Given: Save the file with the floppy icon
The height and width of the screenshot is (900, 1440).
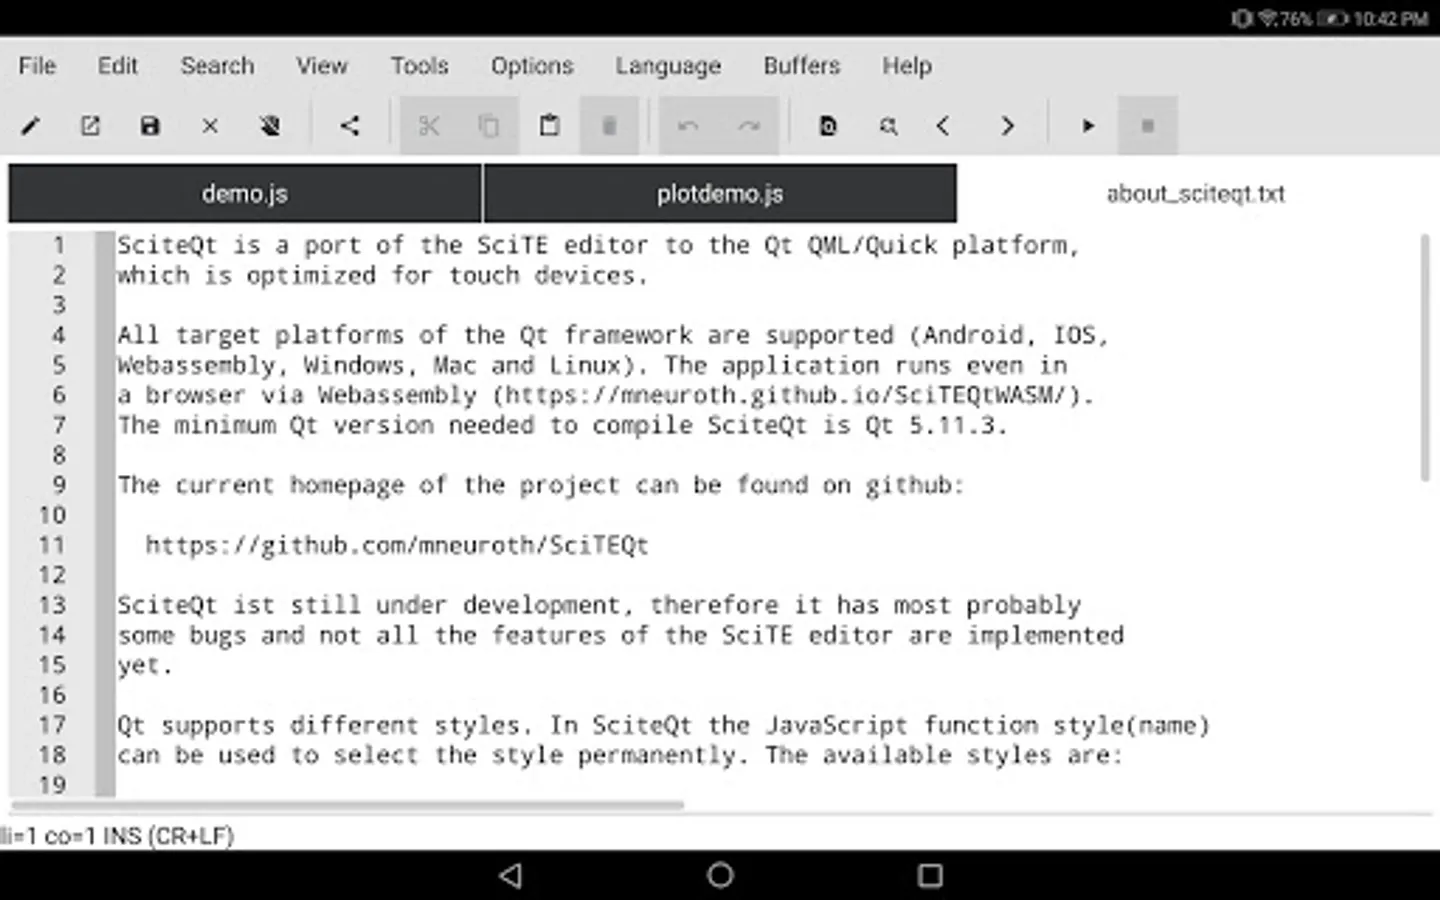Looking at the screenshot, I should pos(150,126).
